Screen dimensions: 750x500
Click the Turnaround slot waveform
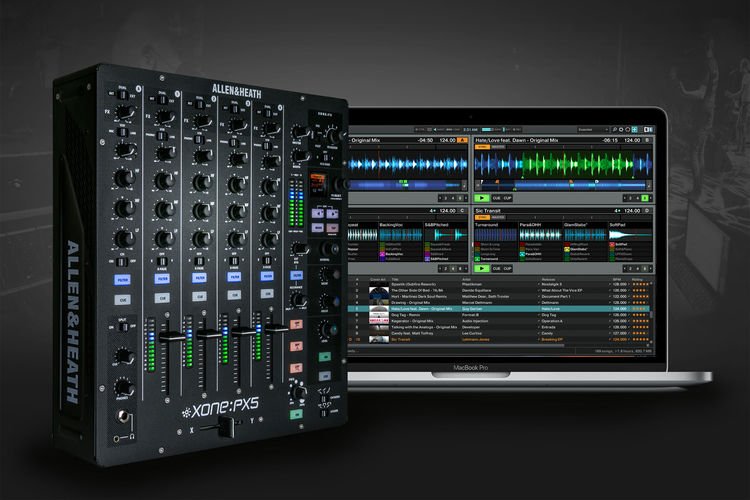[x=496, y=234]
